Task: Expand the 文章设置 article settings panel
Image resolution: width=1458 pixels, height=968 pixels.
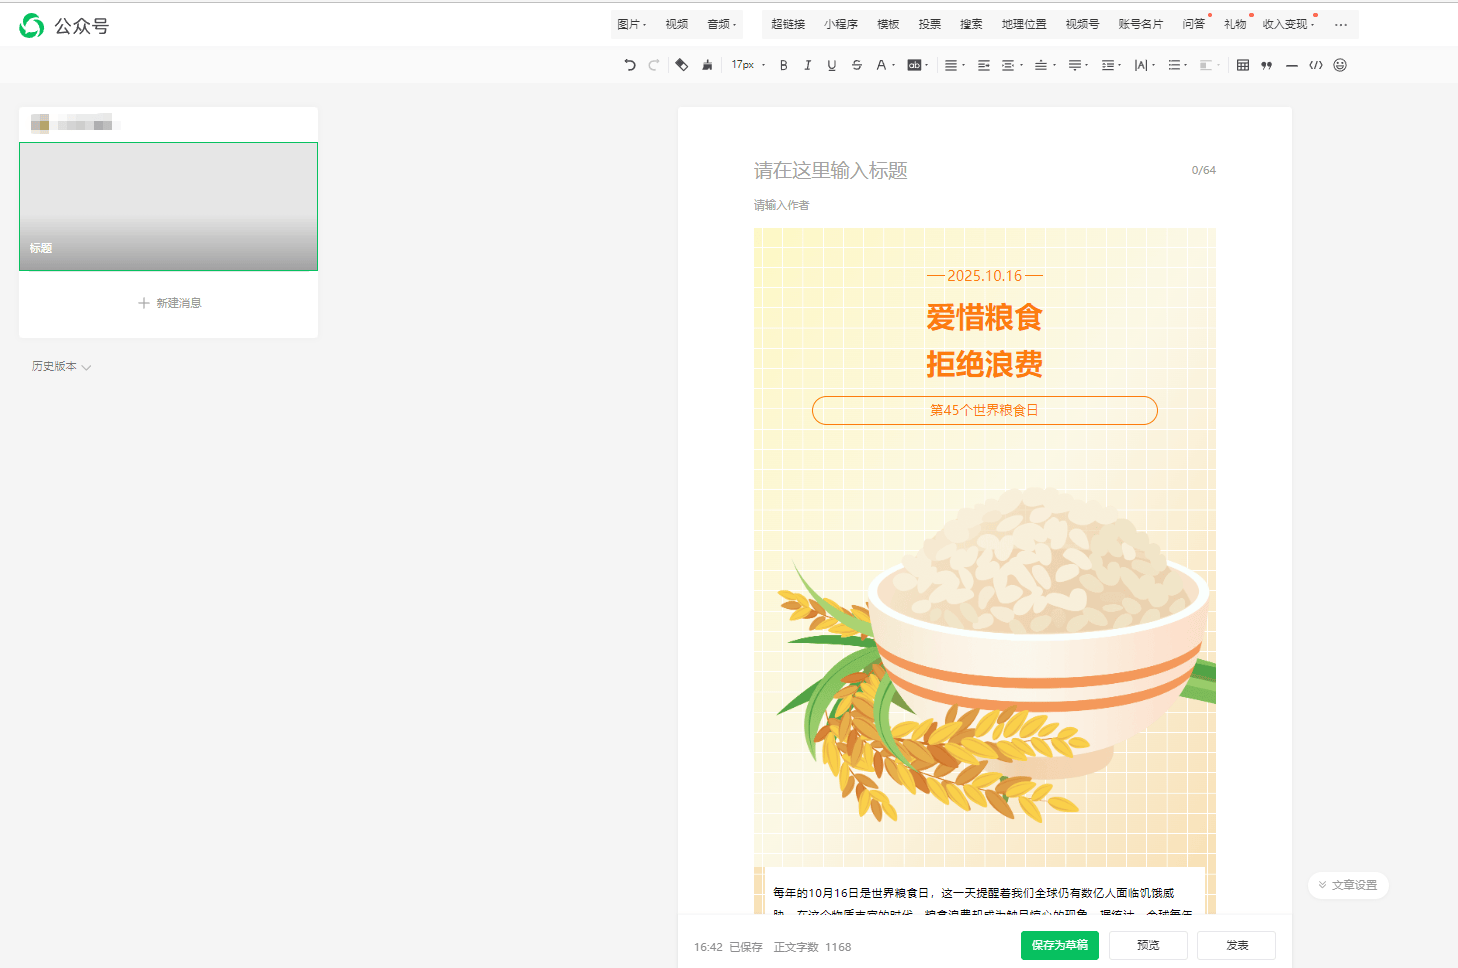Action: pos(1348,885)
